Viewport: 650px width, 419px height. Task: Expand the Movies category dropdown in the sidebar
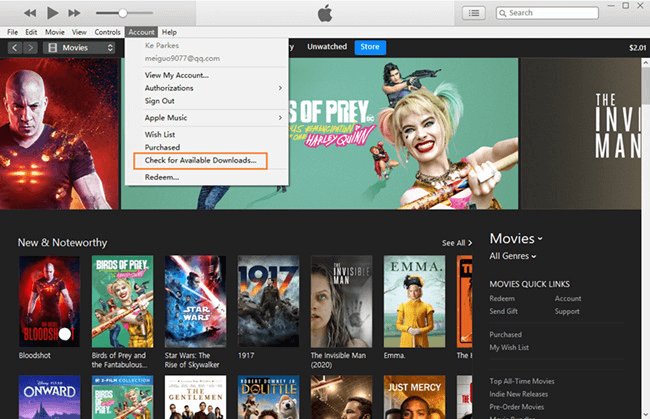click(x=516, y=239)
